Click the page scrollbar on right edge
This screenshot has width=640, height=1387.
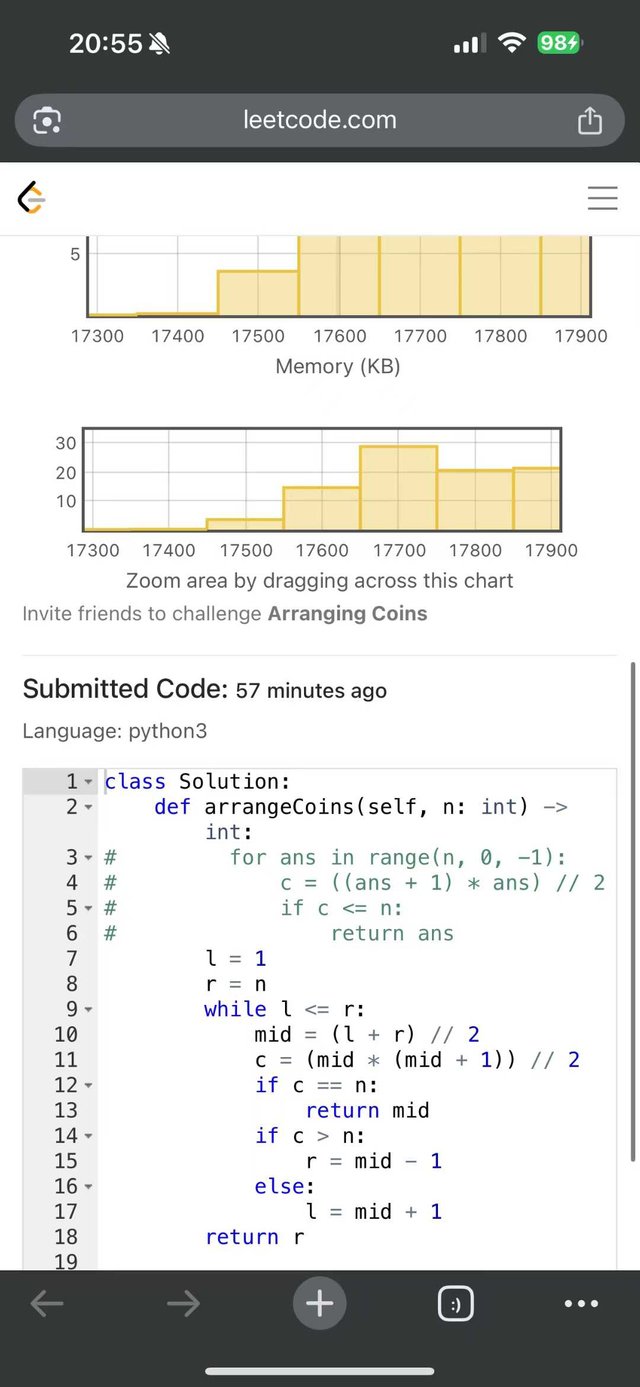tap(632, 910)
